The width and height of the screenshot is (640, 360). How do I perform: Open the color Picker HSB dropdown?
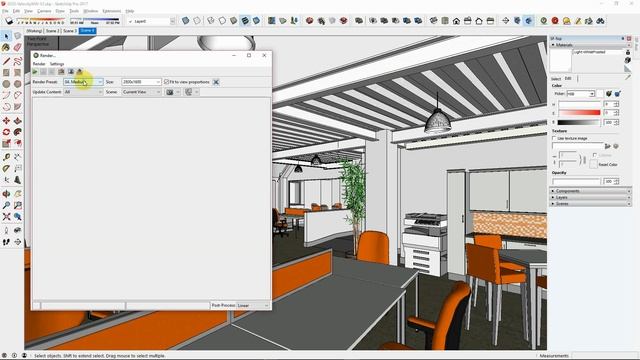click(580, 94)
